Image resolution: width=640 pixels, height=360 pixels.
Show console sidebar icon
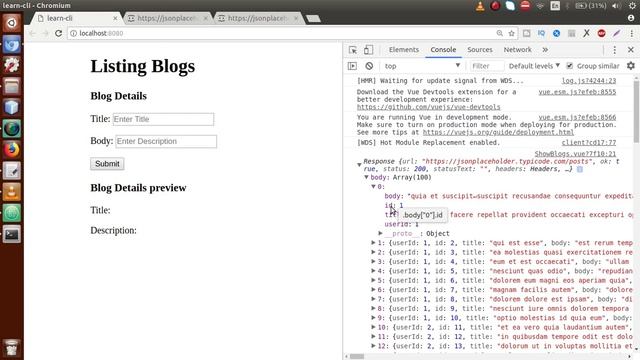[352, 66]
